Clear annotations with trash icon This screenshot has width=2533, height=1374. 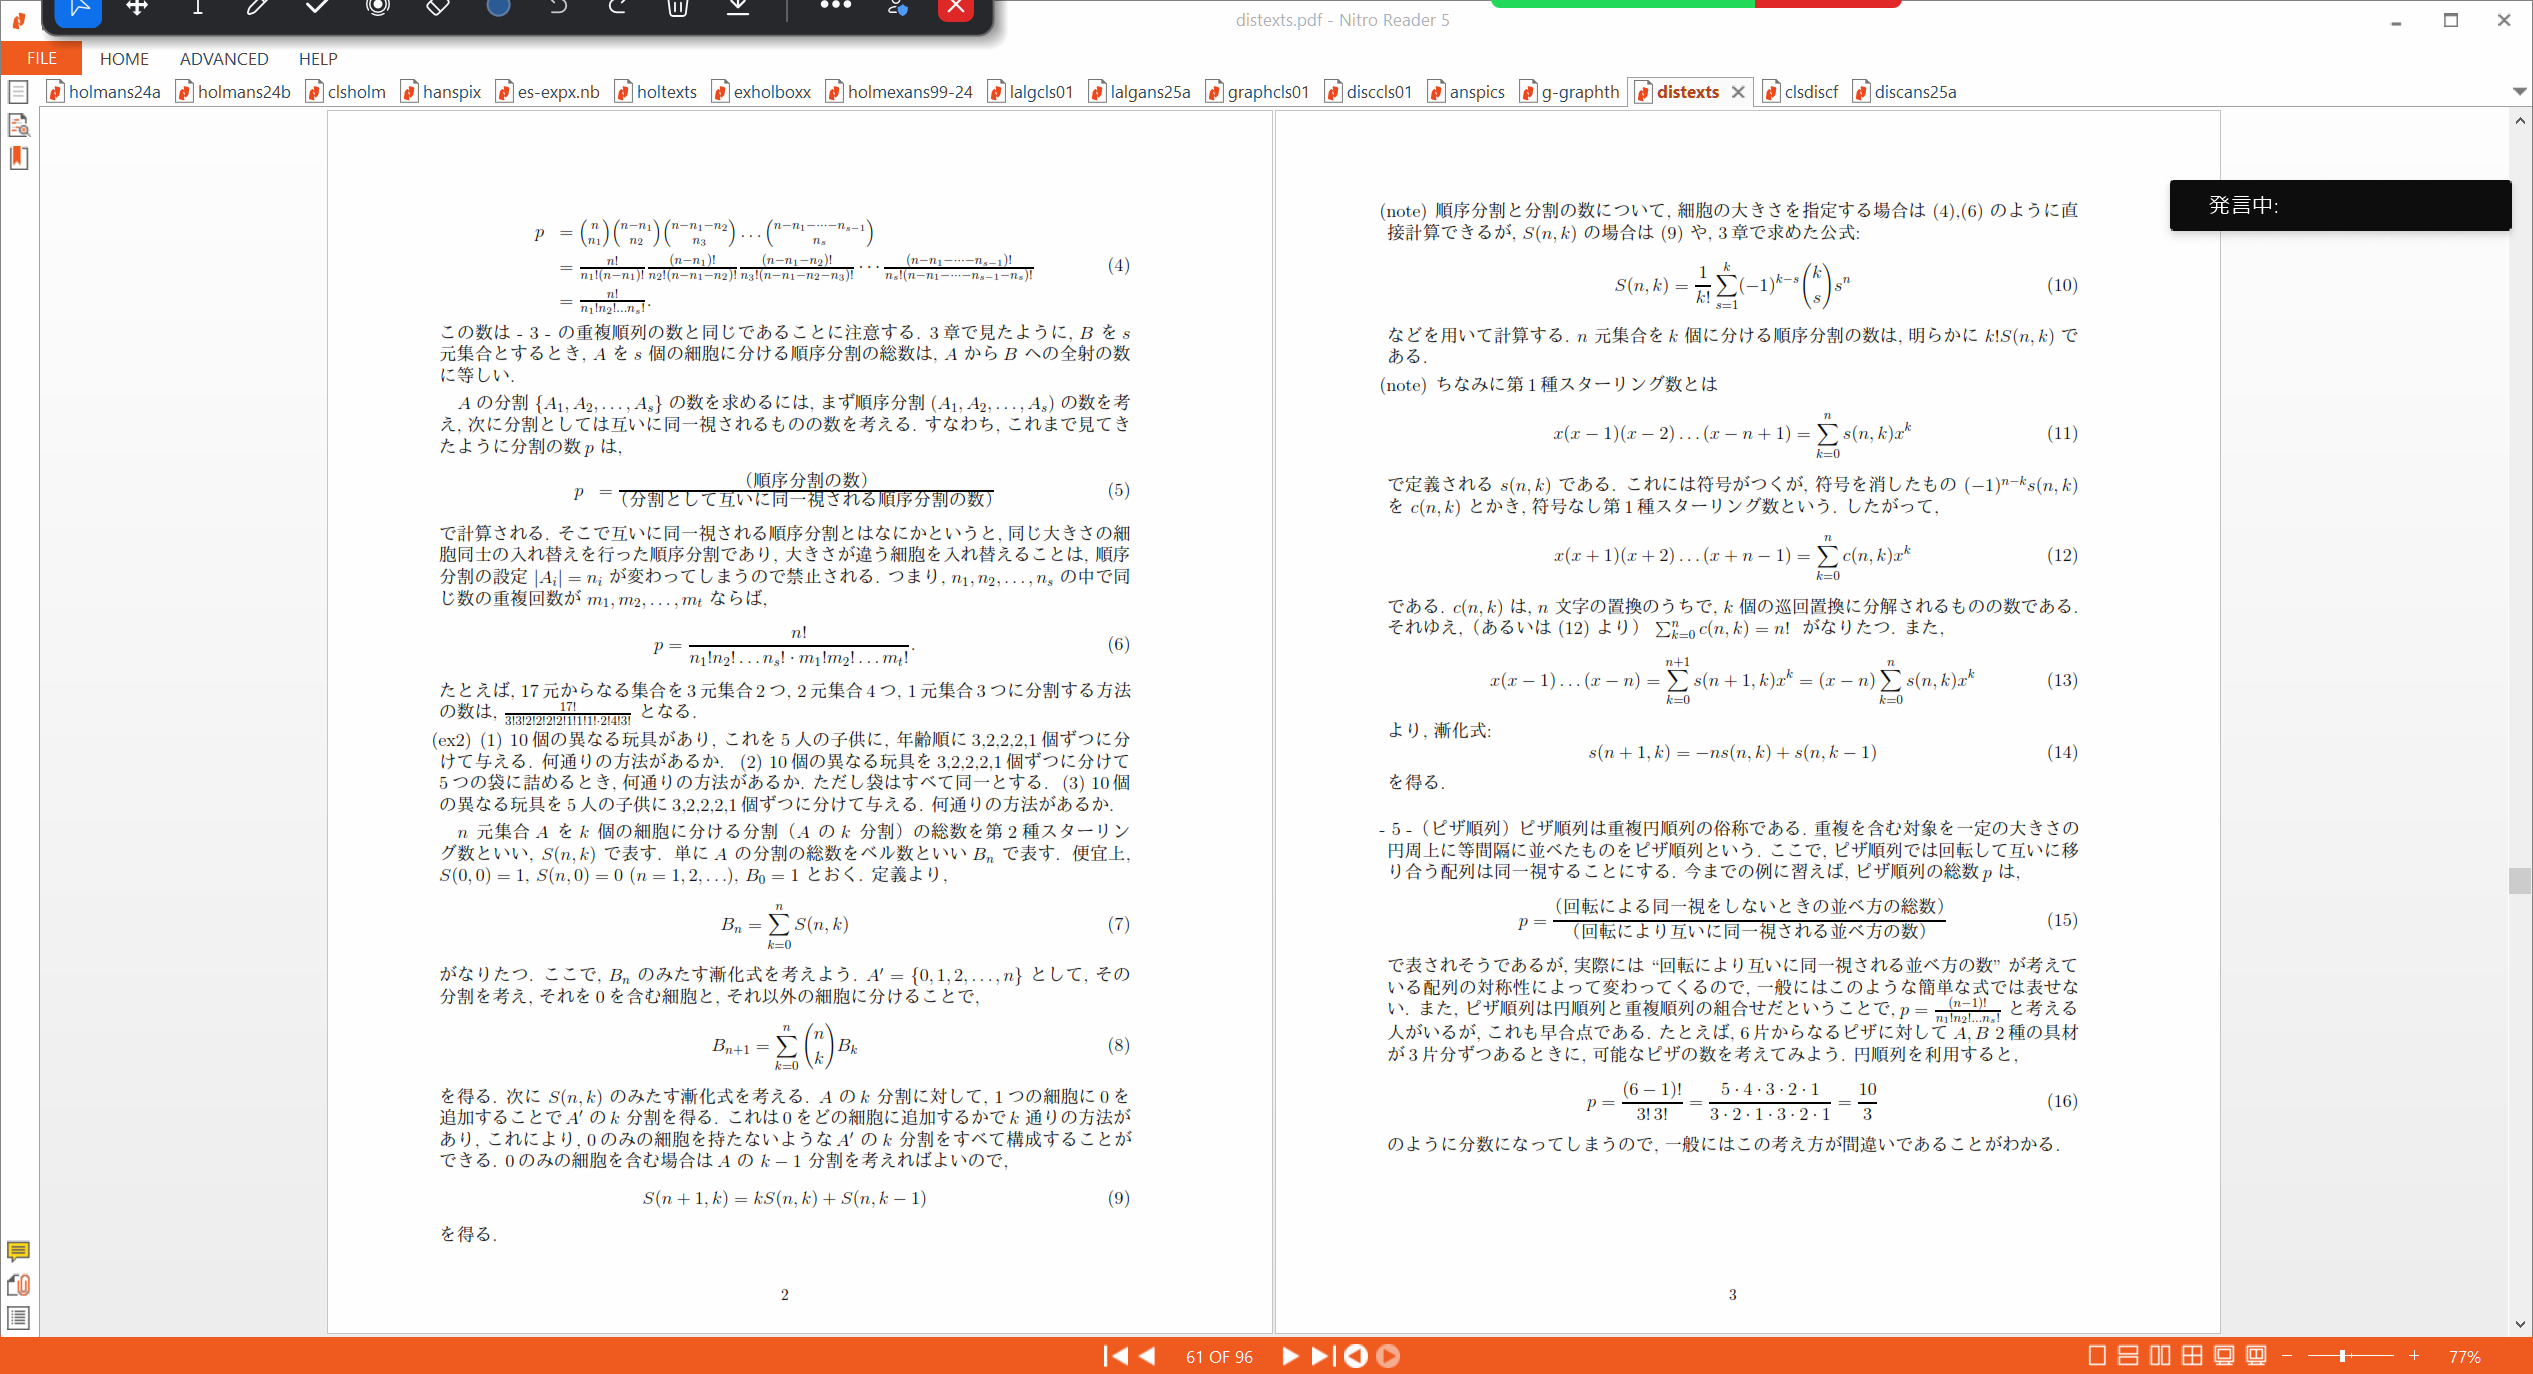[x=677, y=8]
